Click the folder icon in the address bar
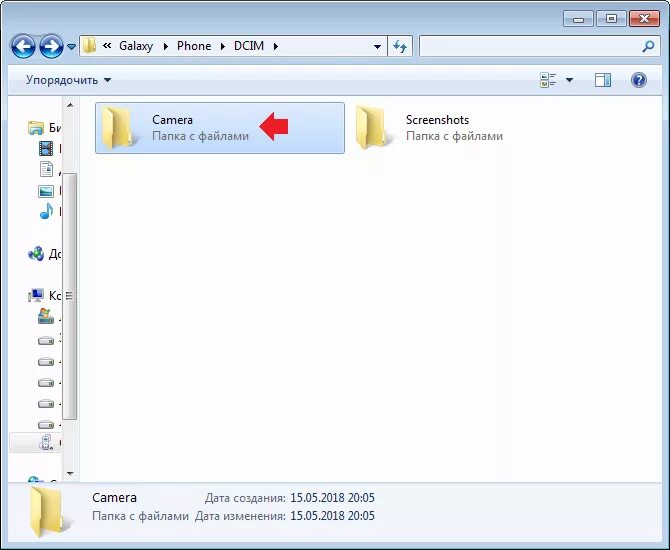 point(89,46)
